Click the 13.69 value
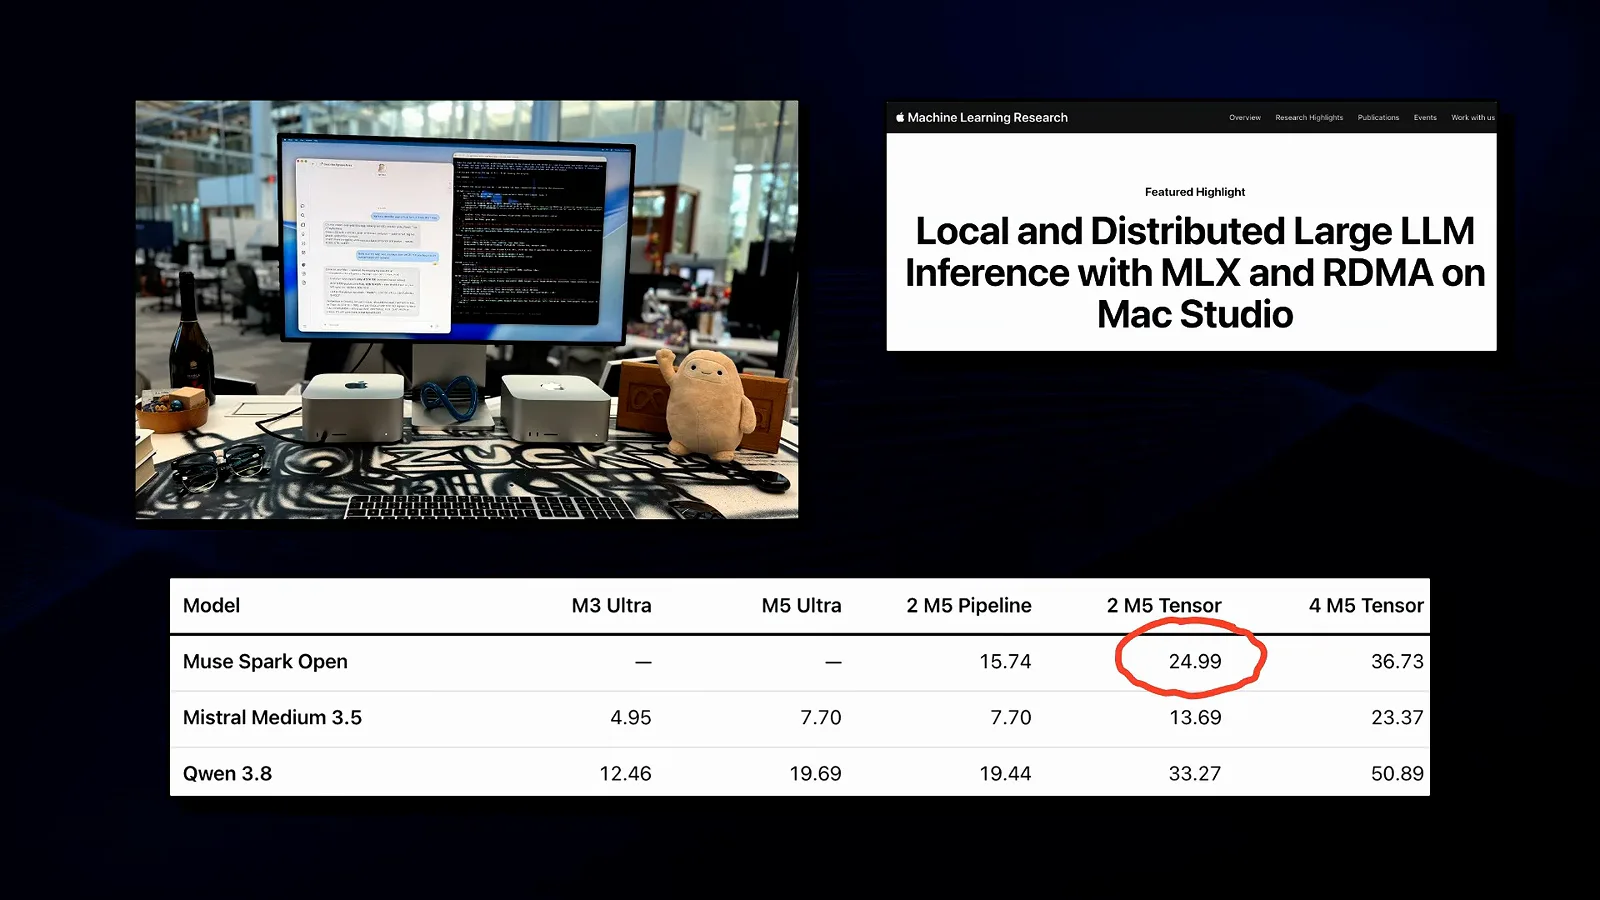The width and height of the screenshot is (1600, 900). point(1195,718)
